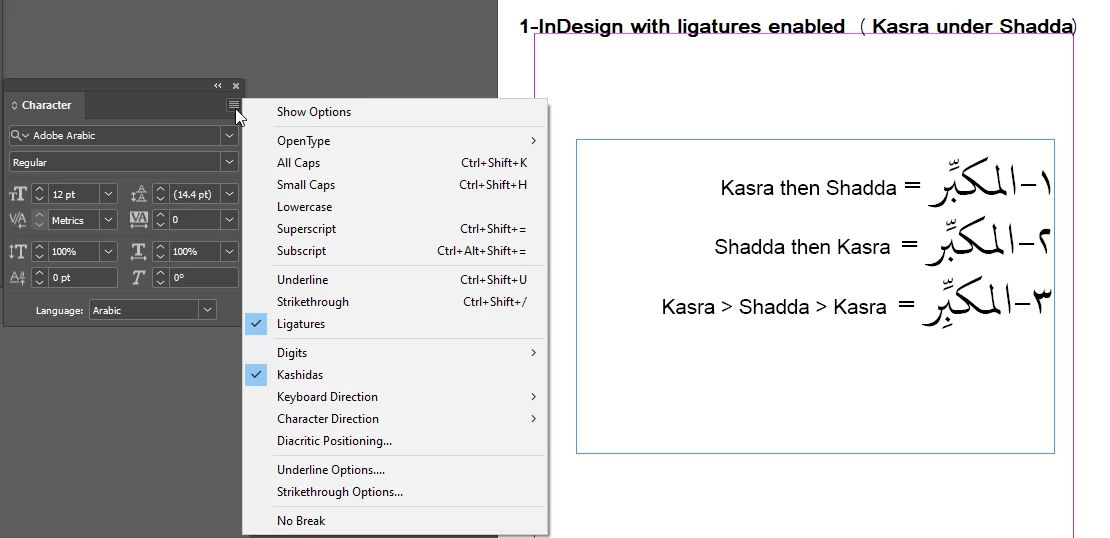1110x538 pixels.
Task: Click the 'Shadda then Kasra' text line
Action: [x=802, y=247]
